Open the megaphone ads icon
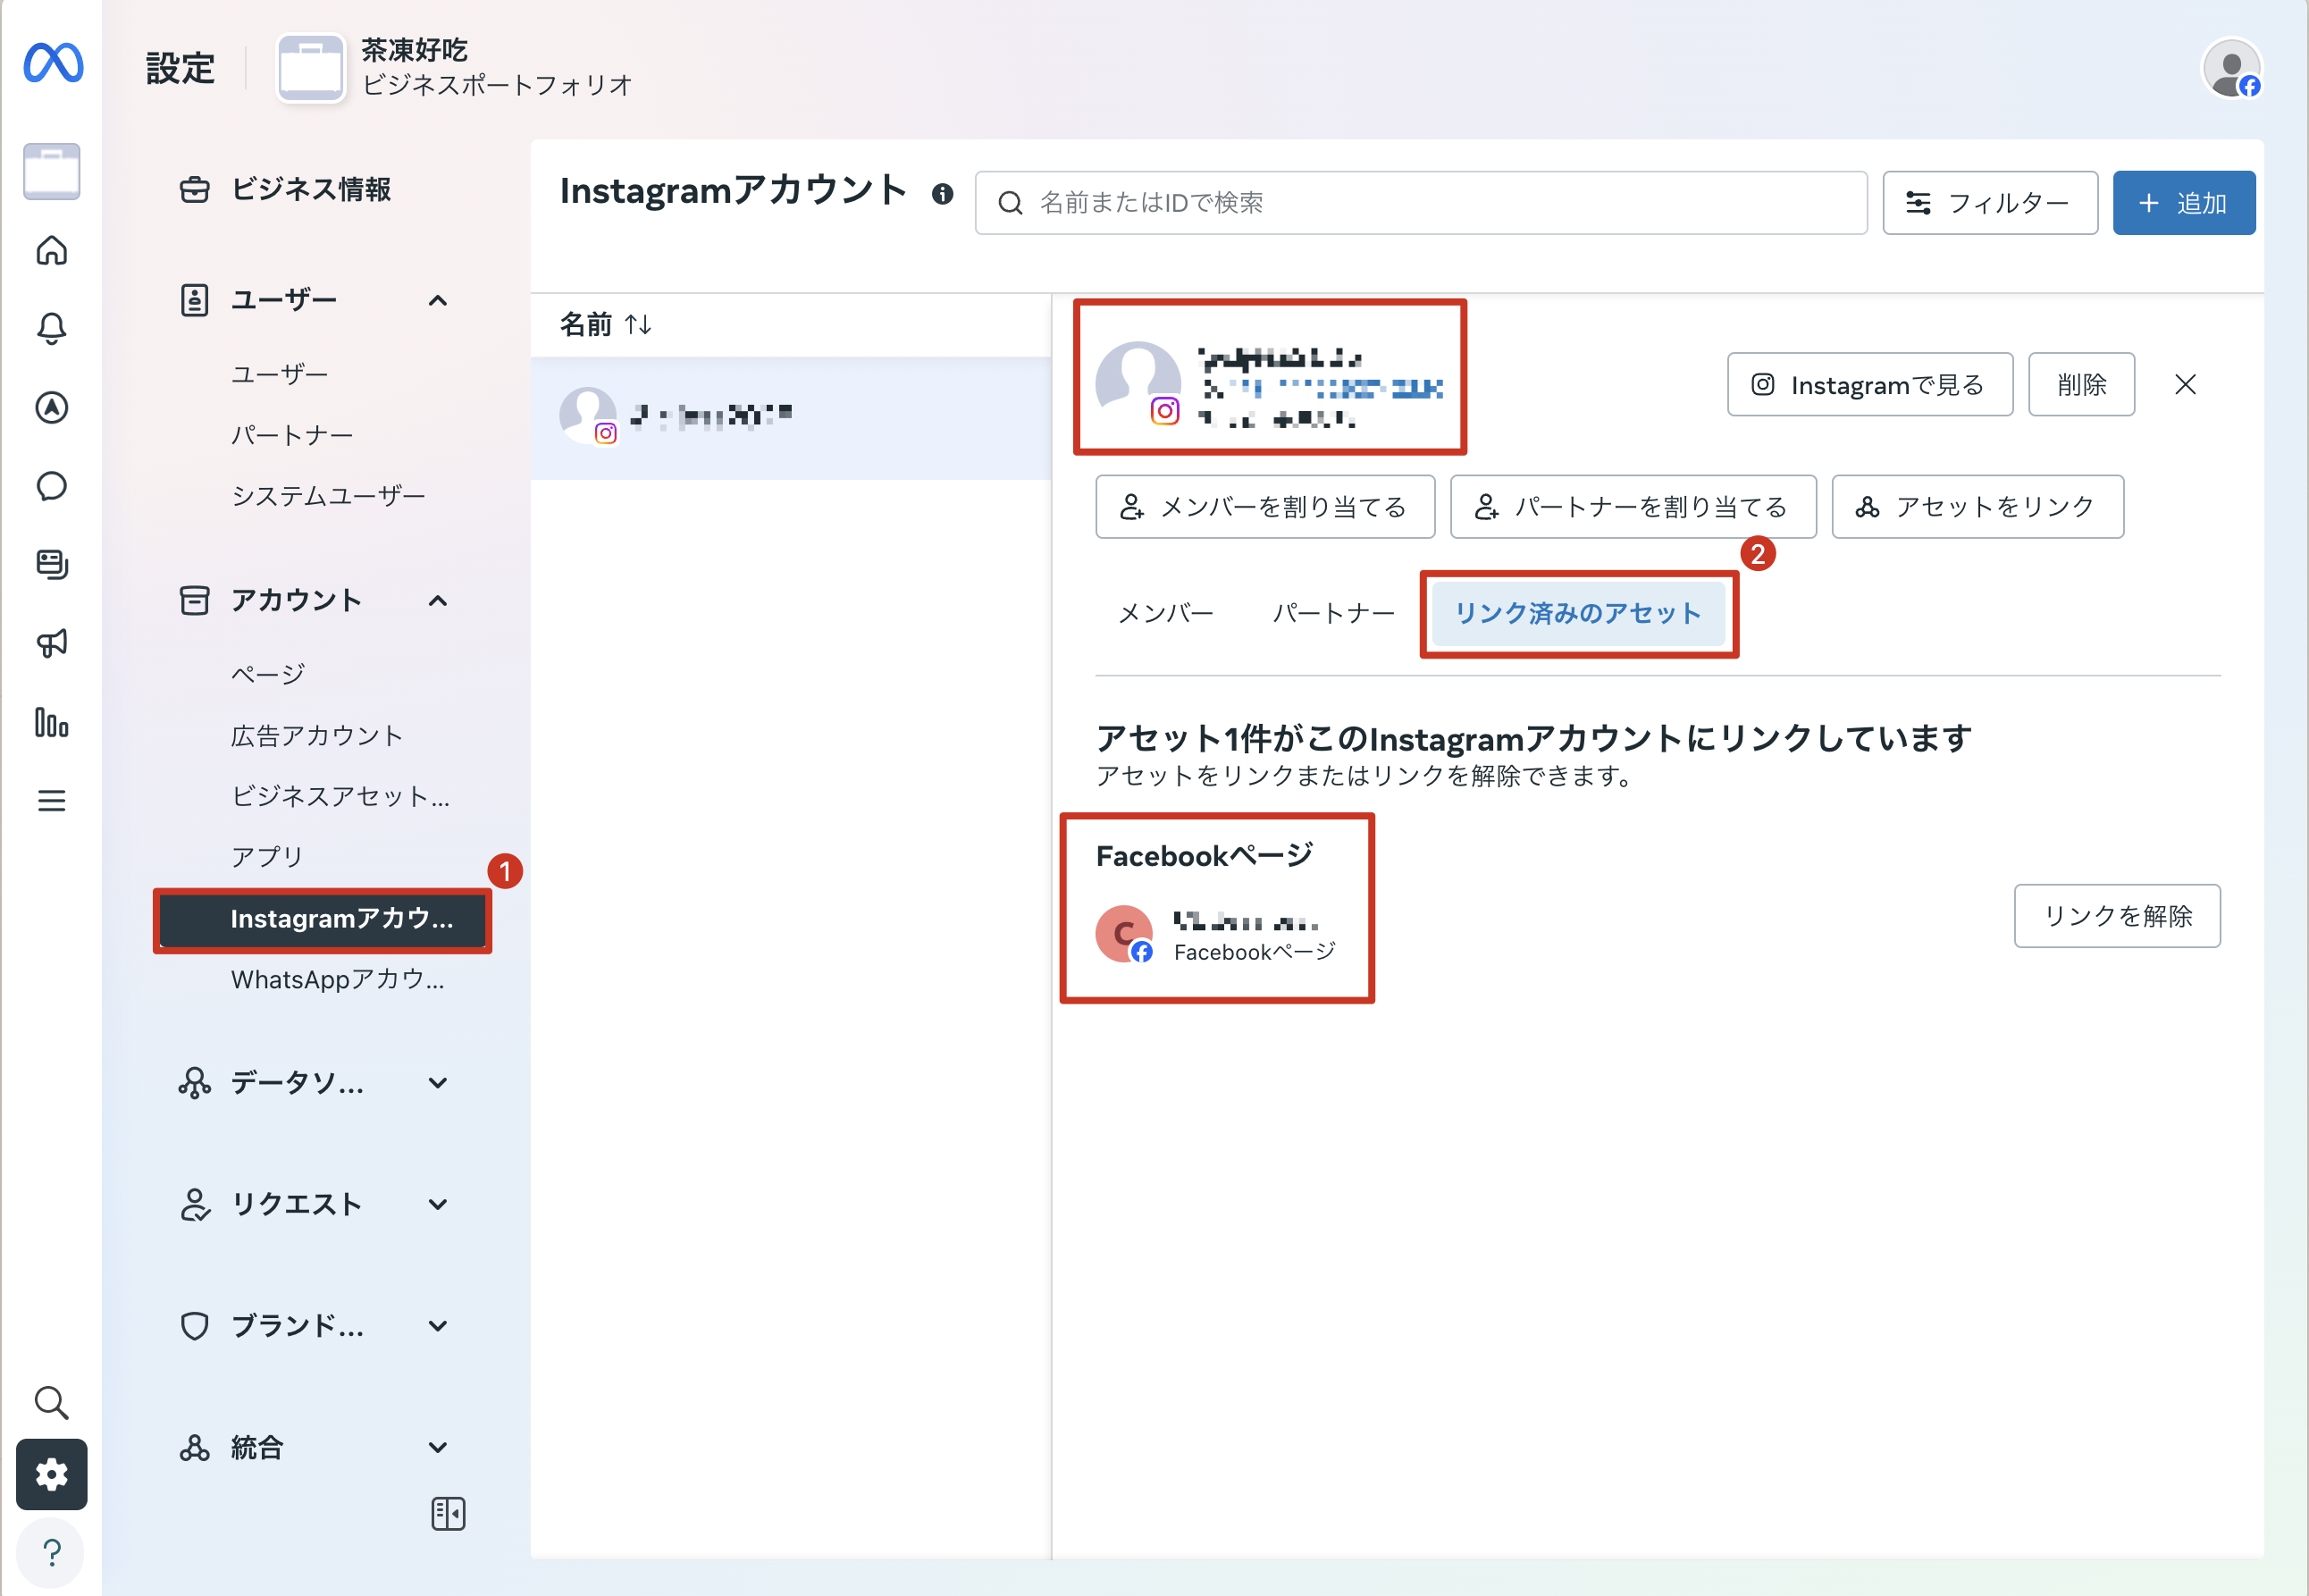This screenshot has height=1596, width=2309. 52,643
